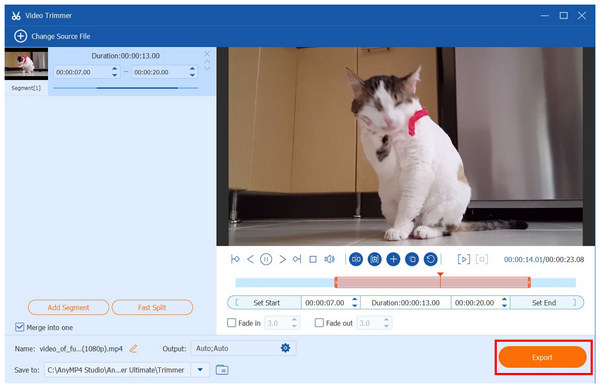Click Duration:00:00:13.00 text in segment panel

click(x=126, y=56)
